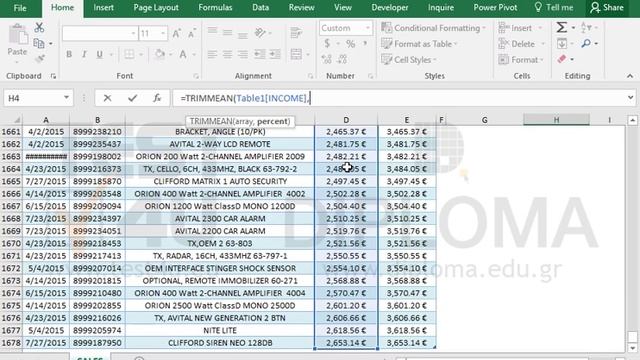Open the File tab
The image size is (640, 360).
[20, 8]
